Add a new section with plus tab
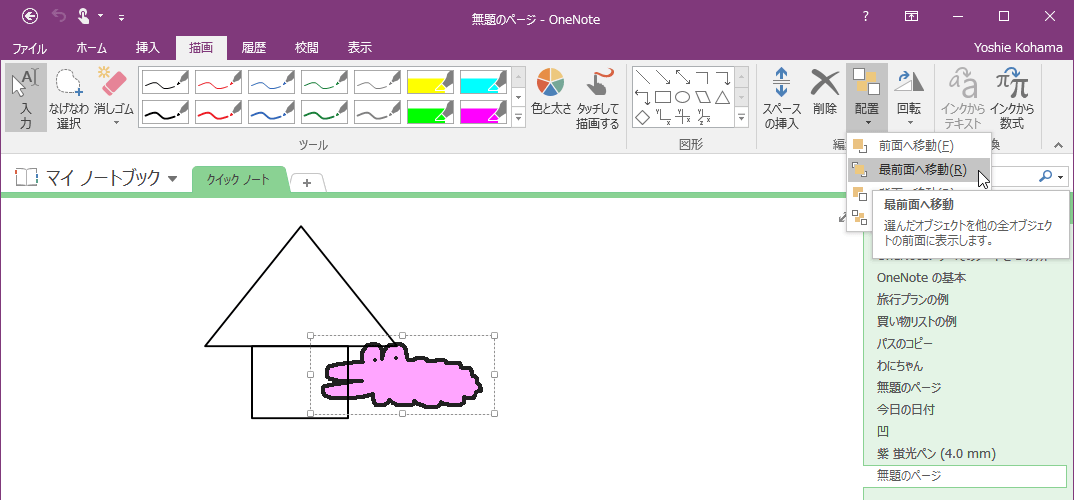The height and width of the screenshot is (500, 1074). (x=307, y=183)
